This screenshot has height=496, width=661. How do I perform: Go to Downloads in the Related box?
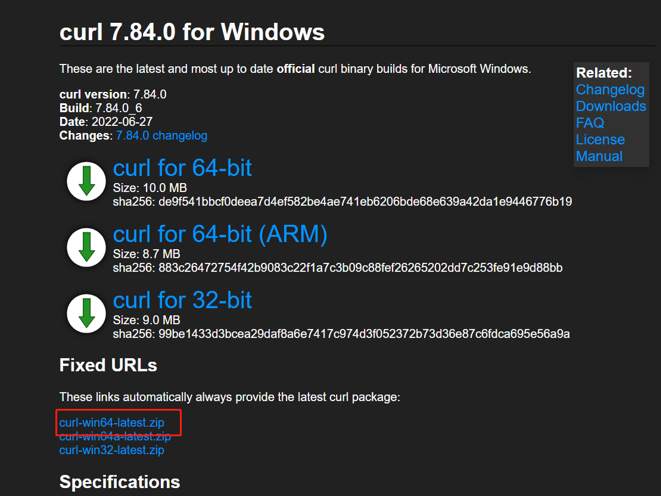tap(611, 106)
